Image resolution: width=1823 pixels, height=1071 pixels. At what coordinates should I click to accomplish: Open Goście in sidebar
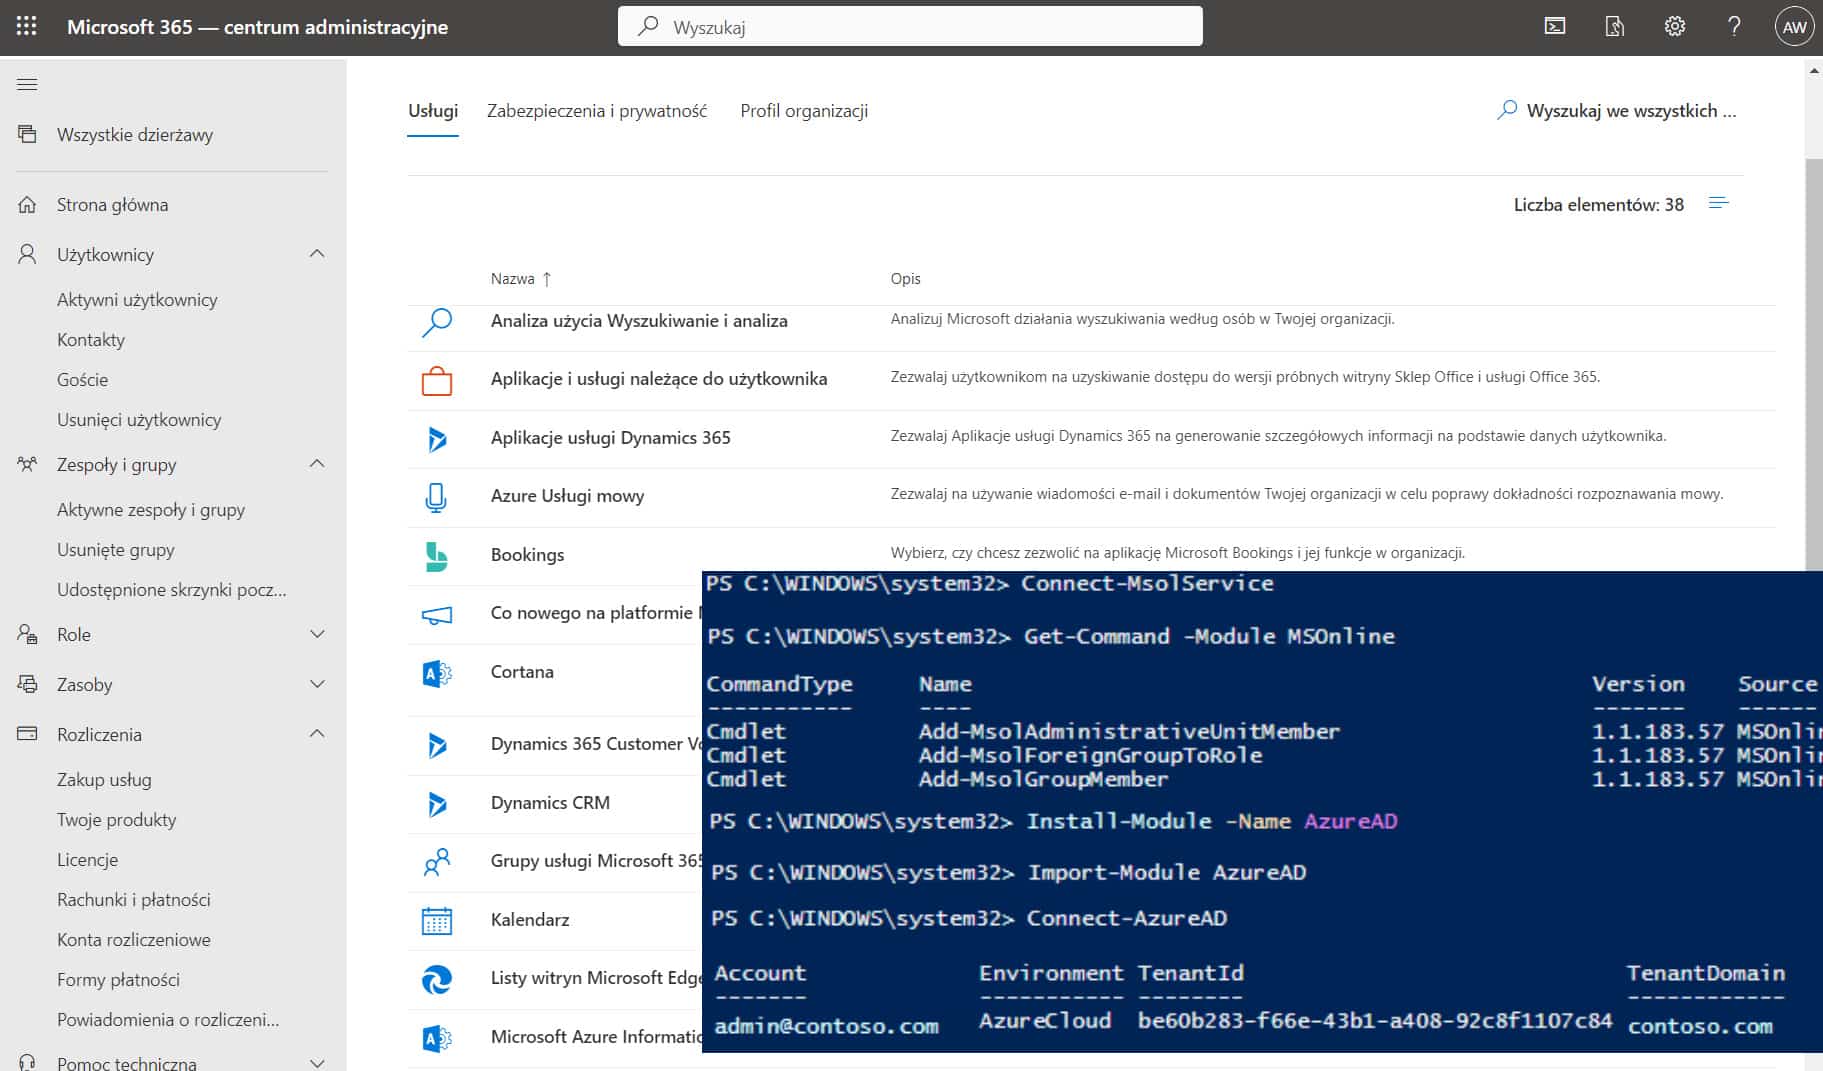coord(82,380)
